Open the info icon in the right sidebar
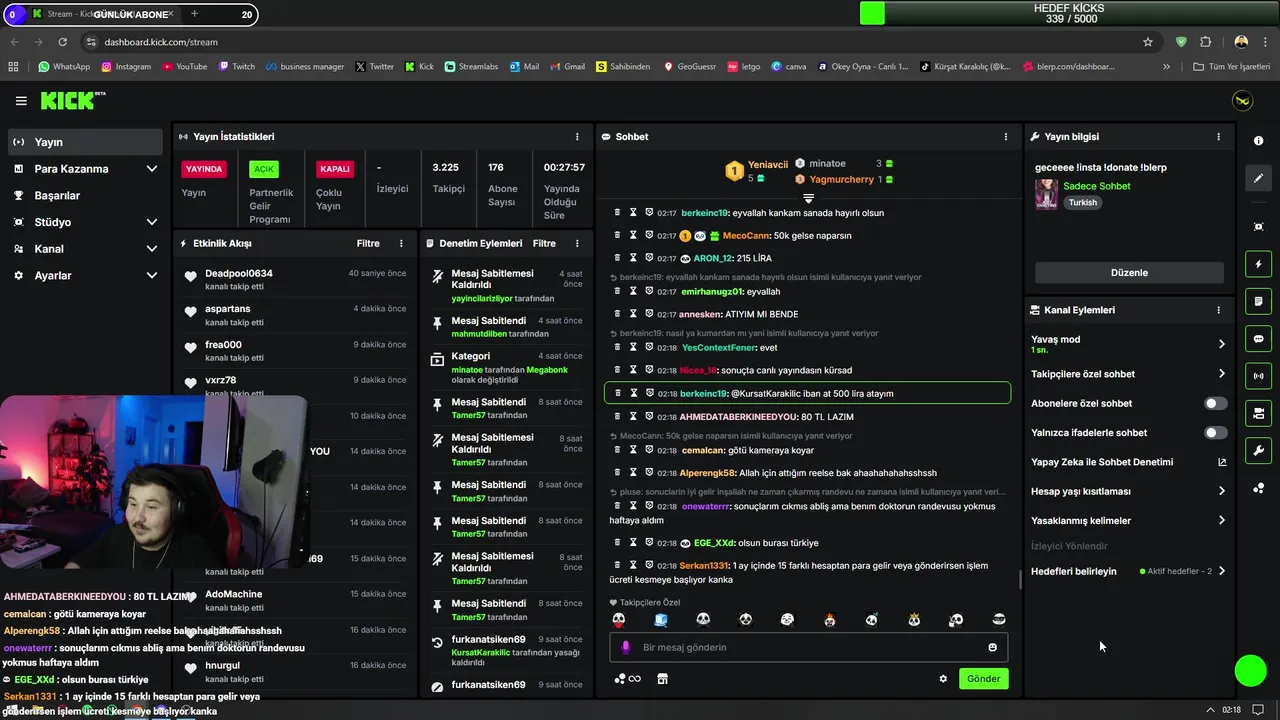The width and height of the screenshot is (1280, 720). click(1258, 141)
